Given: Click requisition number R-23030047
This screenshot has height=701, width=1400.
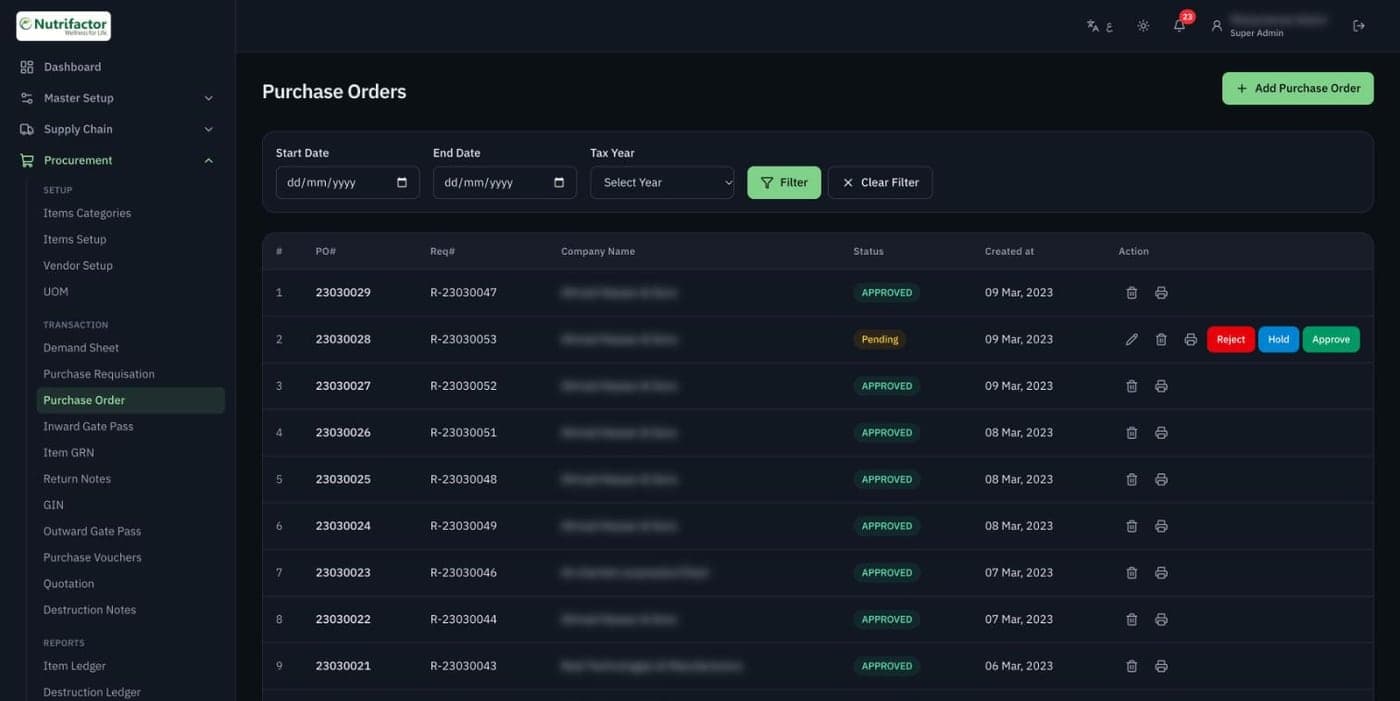Looking at the screenshot, I should (463, 293).
